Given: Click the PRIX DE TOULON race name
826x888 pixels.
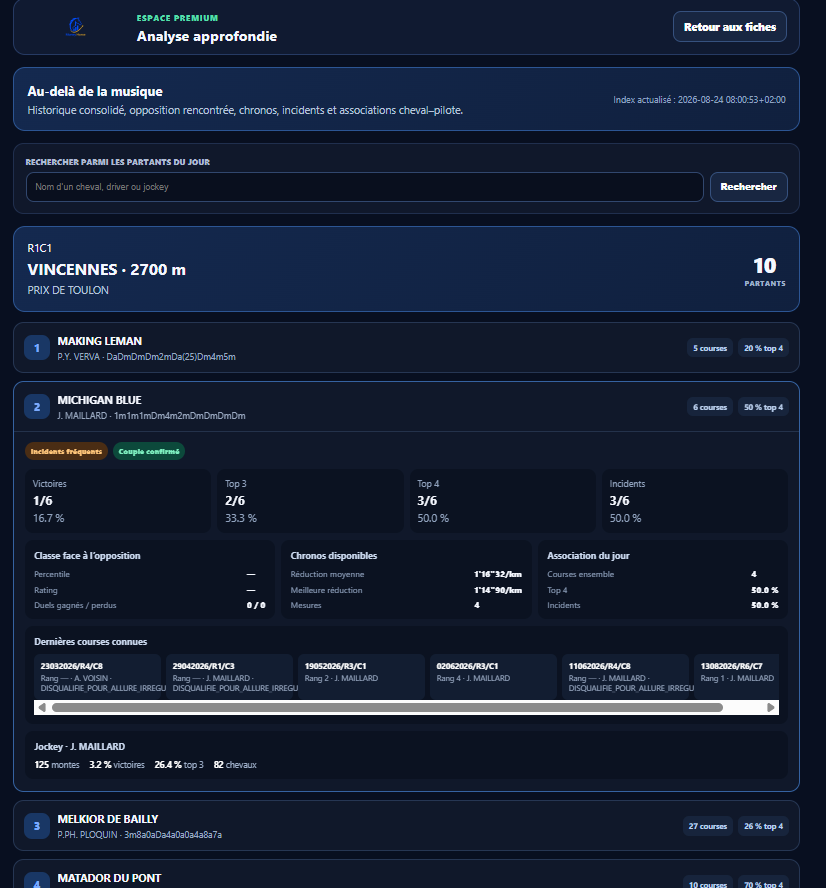Looking at the screenshot, I should (x=68, y=290).
